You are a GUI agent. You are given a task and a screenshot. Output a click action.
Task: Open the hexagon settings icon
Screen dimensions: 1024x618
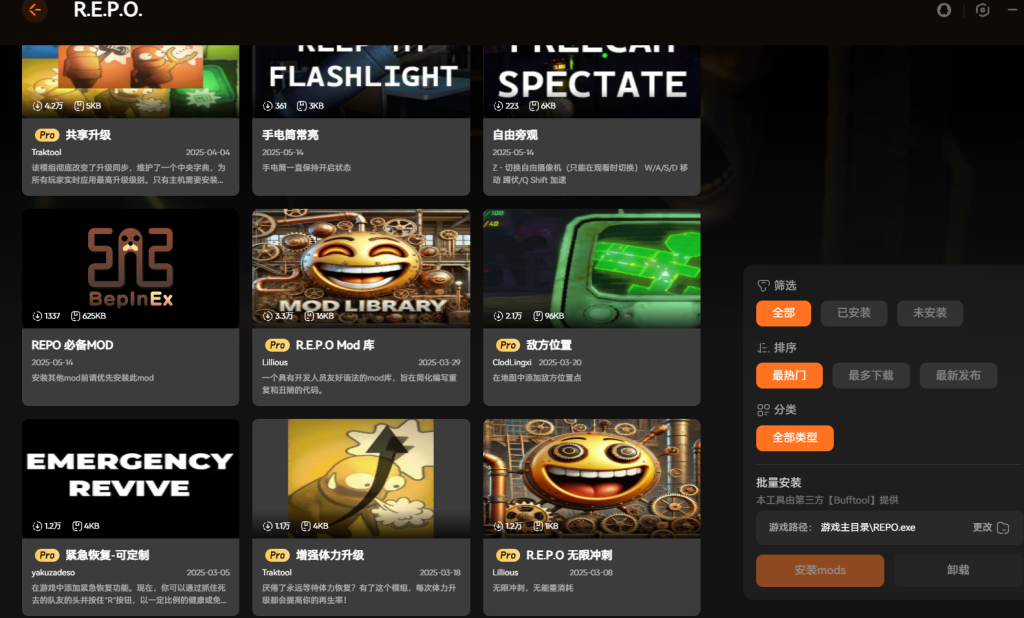pyautogui.click(x=982, y=10)
